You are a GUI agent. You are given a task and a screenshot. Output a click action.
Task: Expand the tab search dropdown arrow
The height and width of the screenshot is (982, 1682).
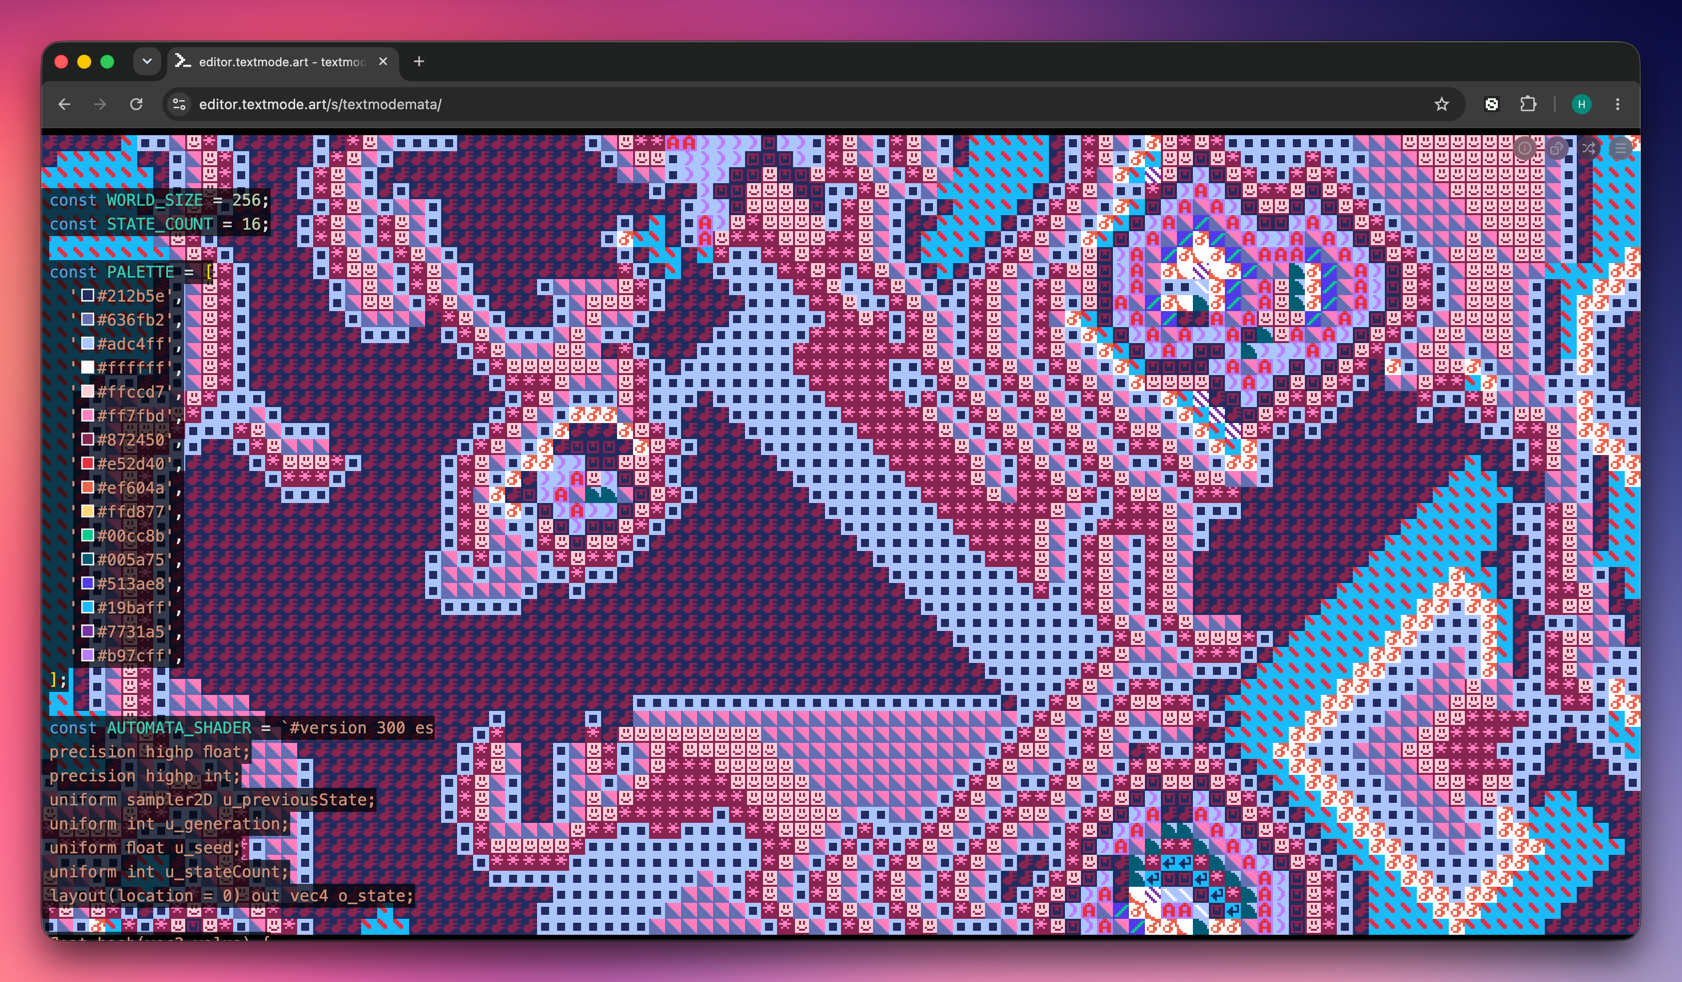point(147,62)
